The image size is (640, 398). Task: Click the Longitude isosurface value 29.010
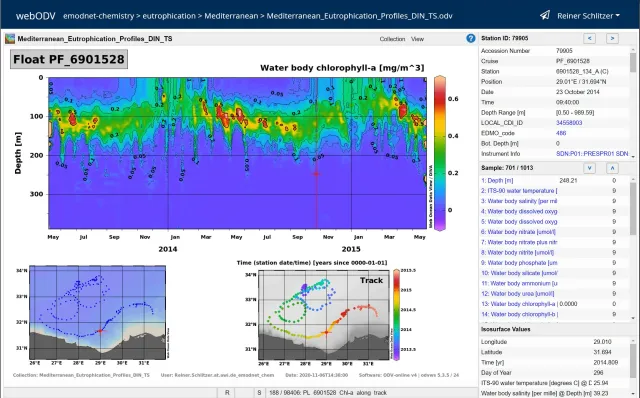click(x=602, y=342)
